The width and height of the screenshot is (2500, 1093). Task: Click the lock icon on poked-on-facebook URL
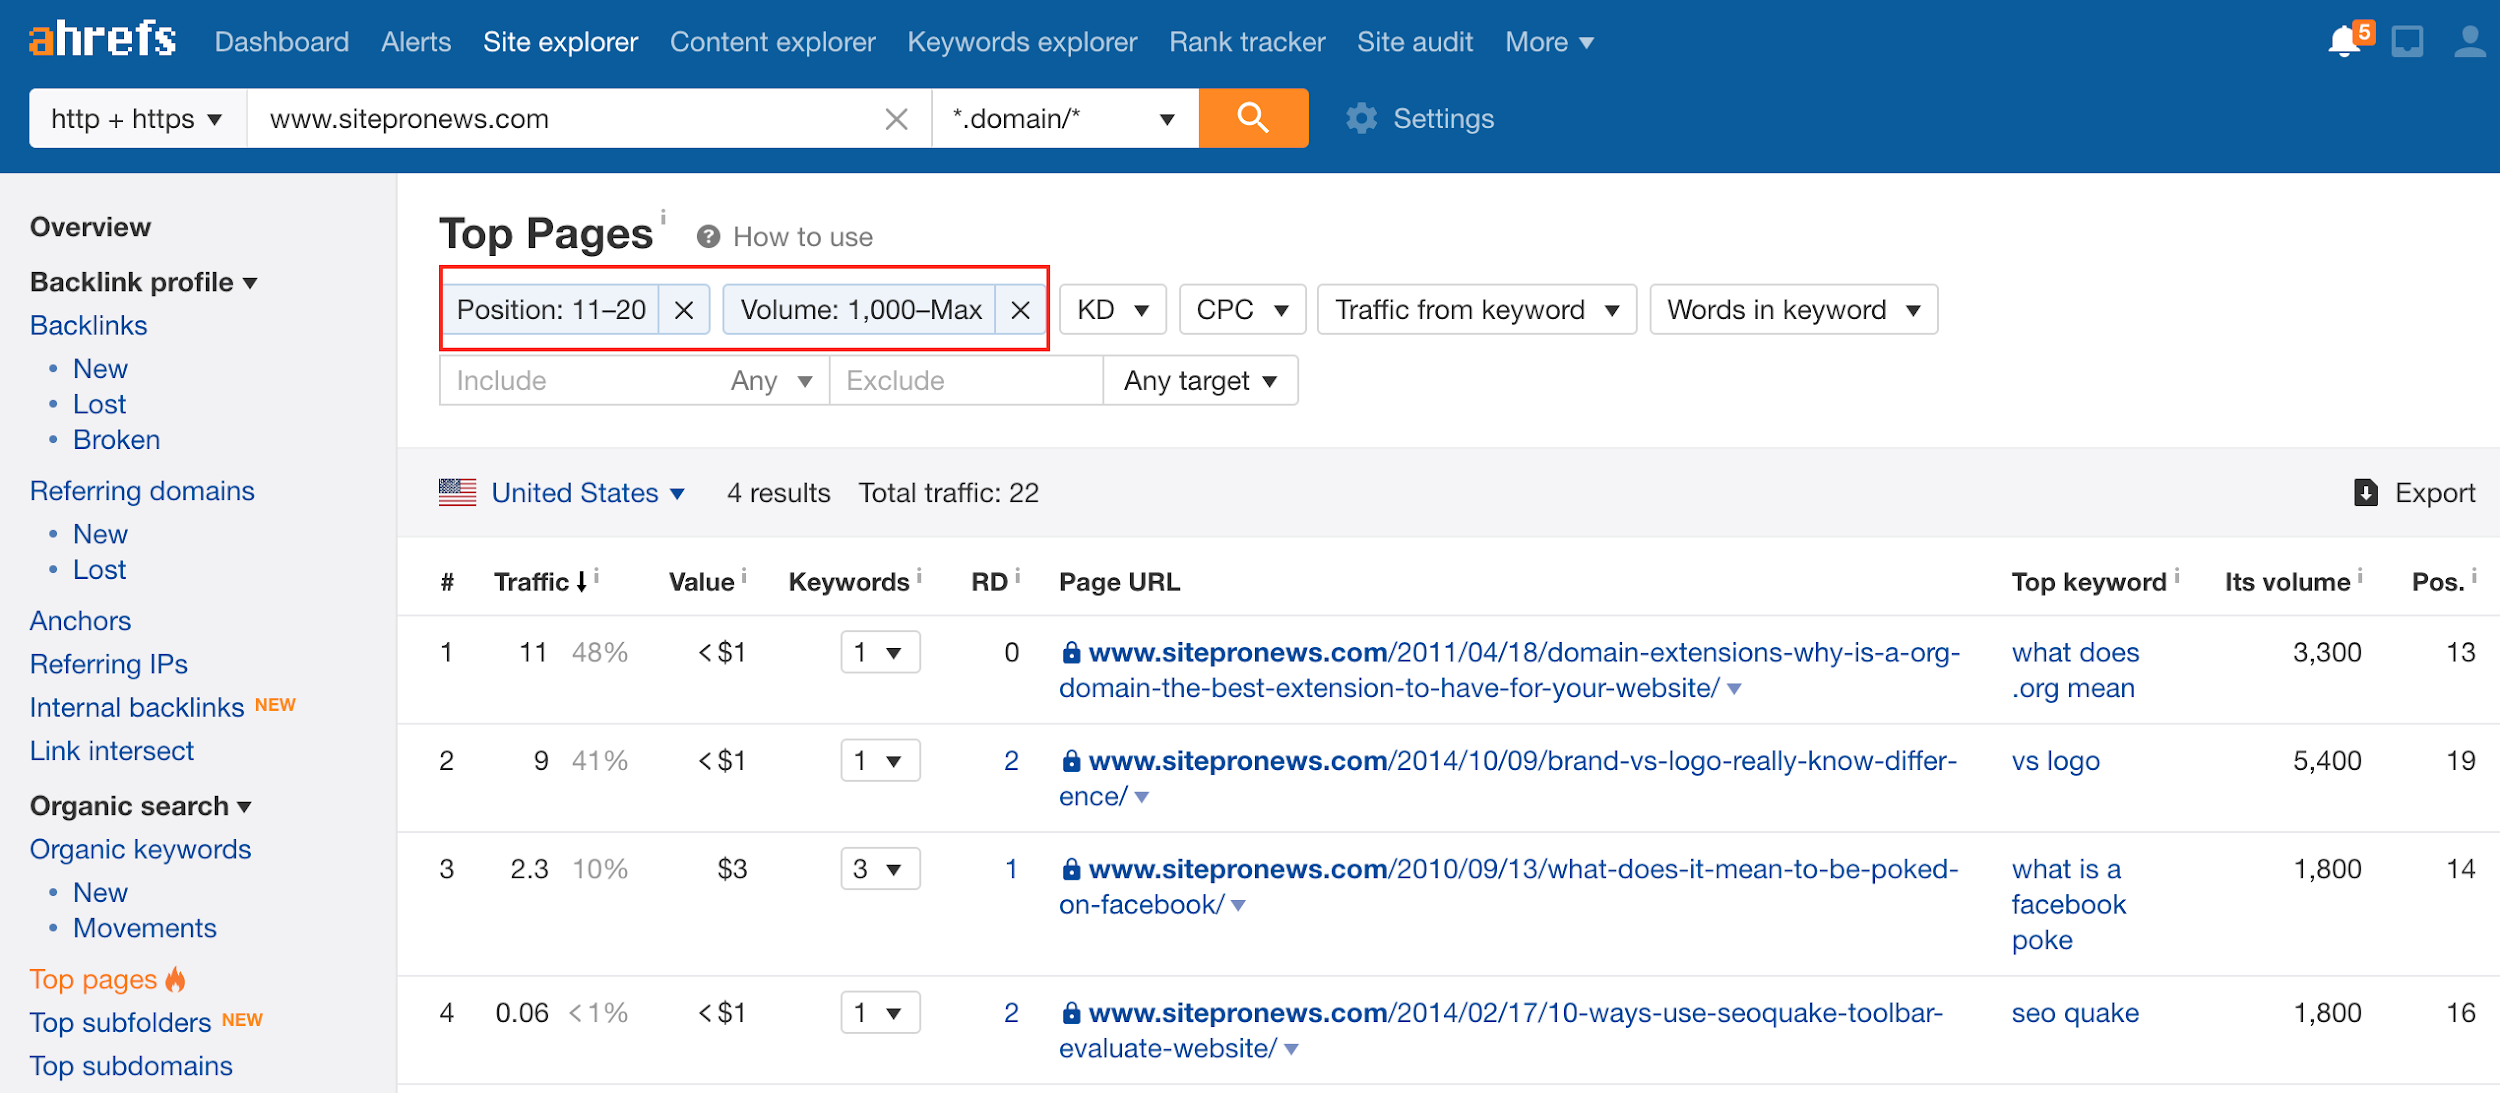point(1070,869)
